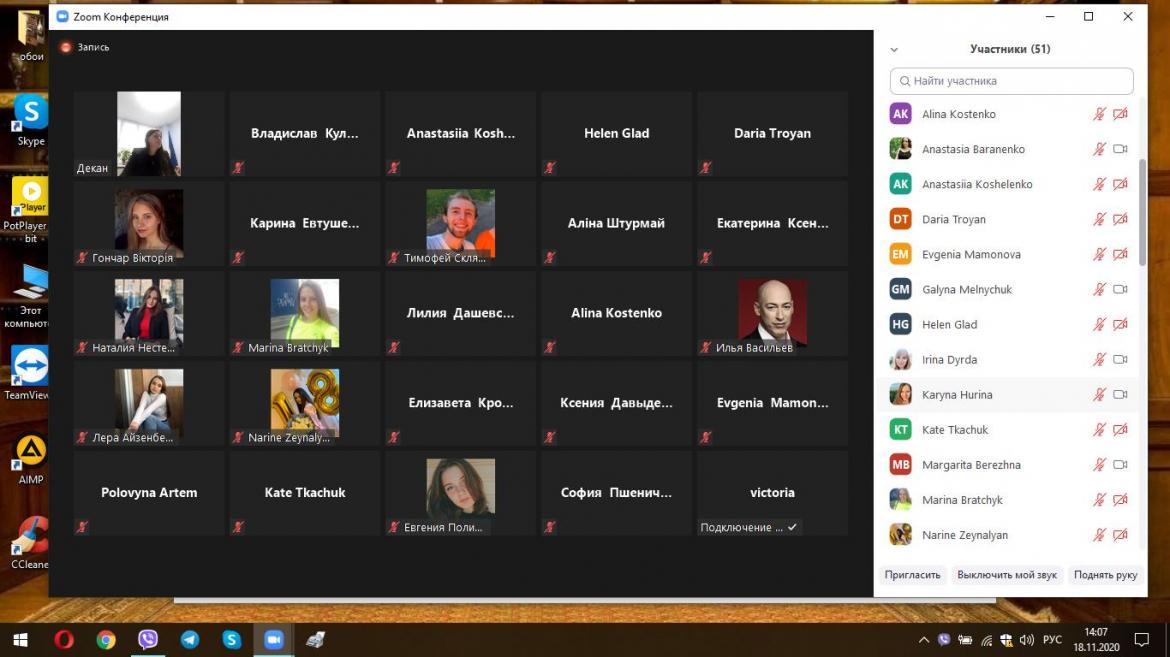Click muted mic icon beside Helen Glad
The height and width of the screenshot is (657, 1170).
pyautogui.click(x=1099, y=324)
